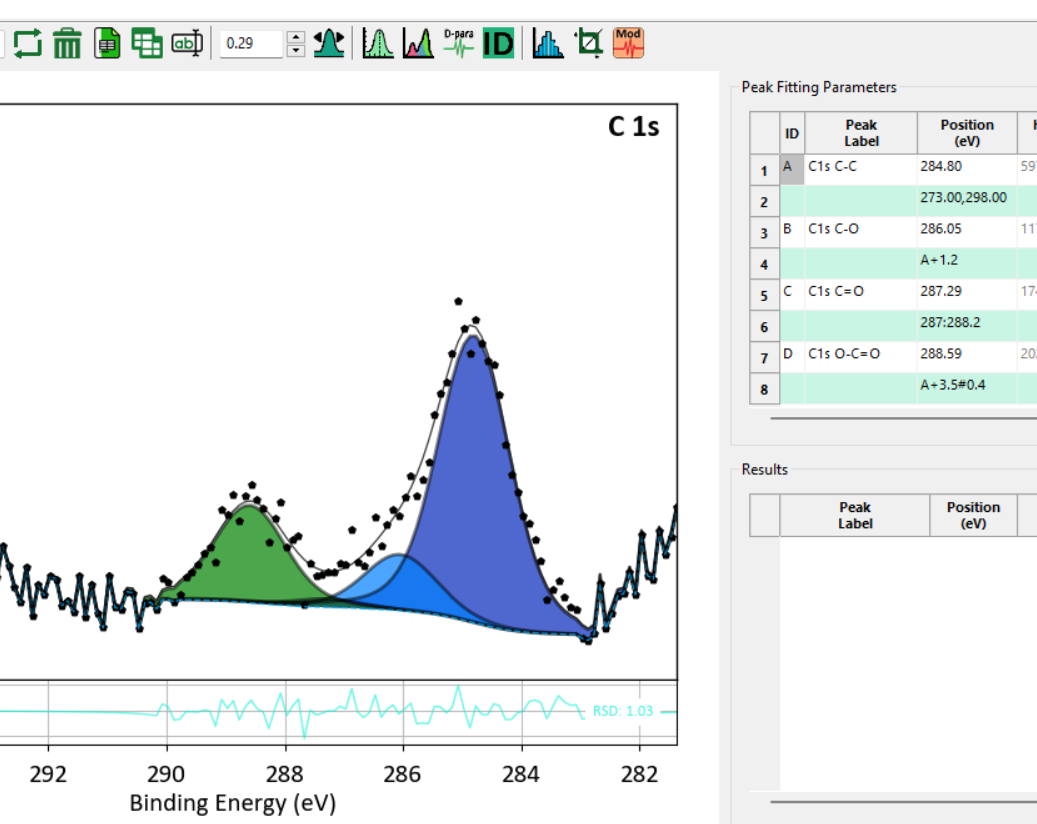Click the green ID identification icon
This screenshot has width=1037, height=824.
point(498,44)
